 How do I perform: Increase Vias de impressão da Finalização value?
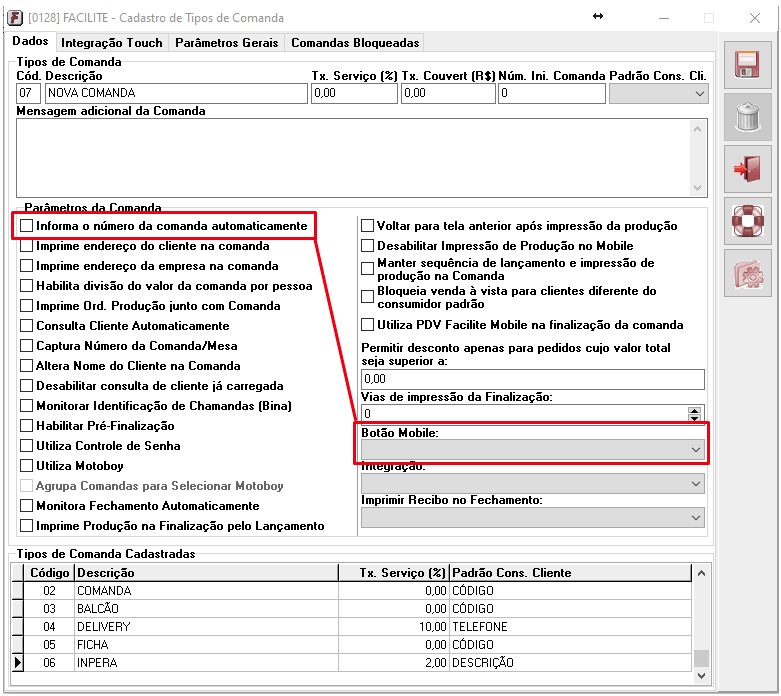pyautogui.click(x=694, y=410)
